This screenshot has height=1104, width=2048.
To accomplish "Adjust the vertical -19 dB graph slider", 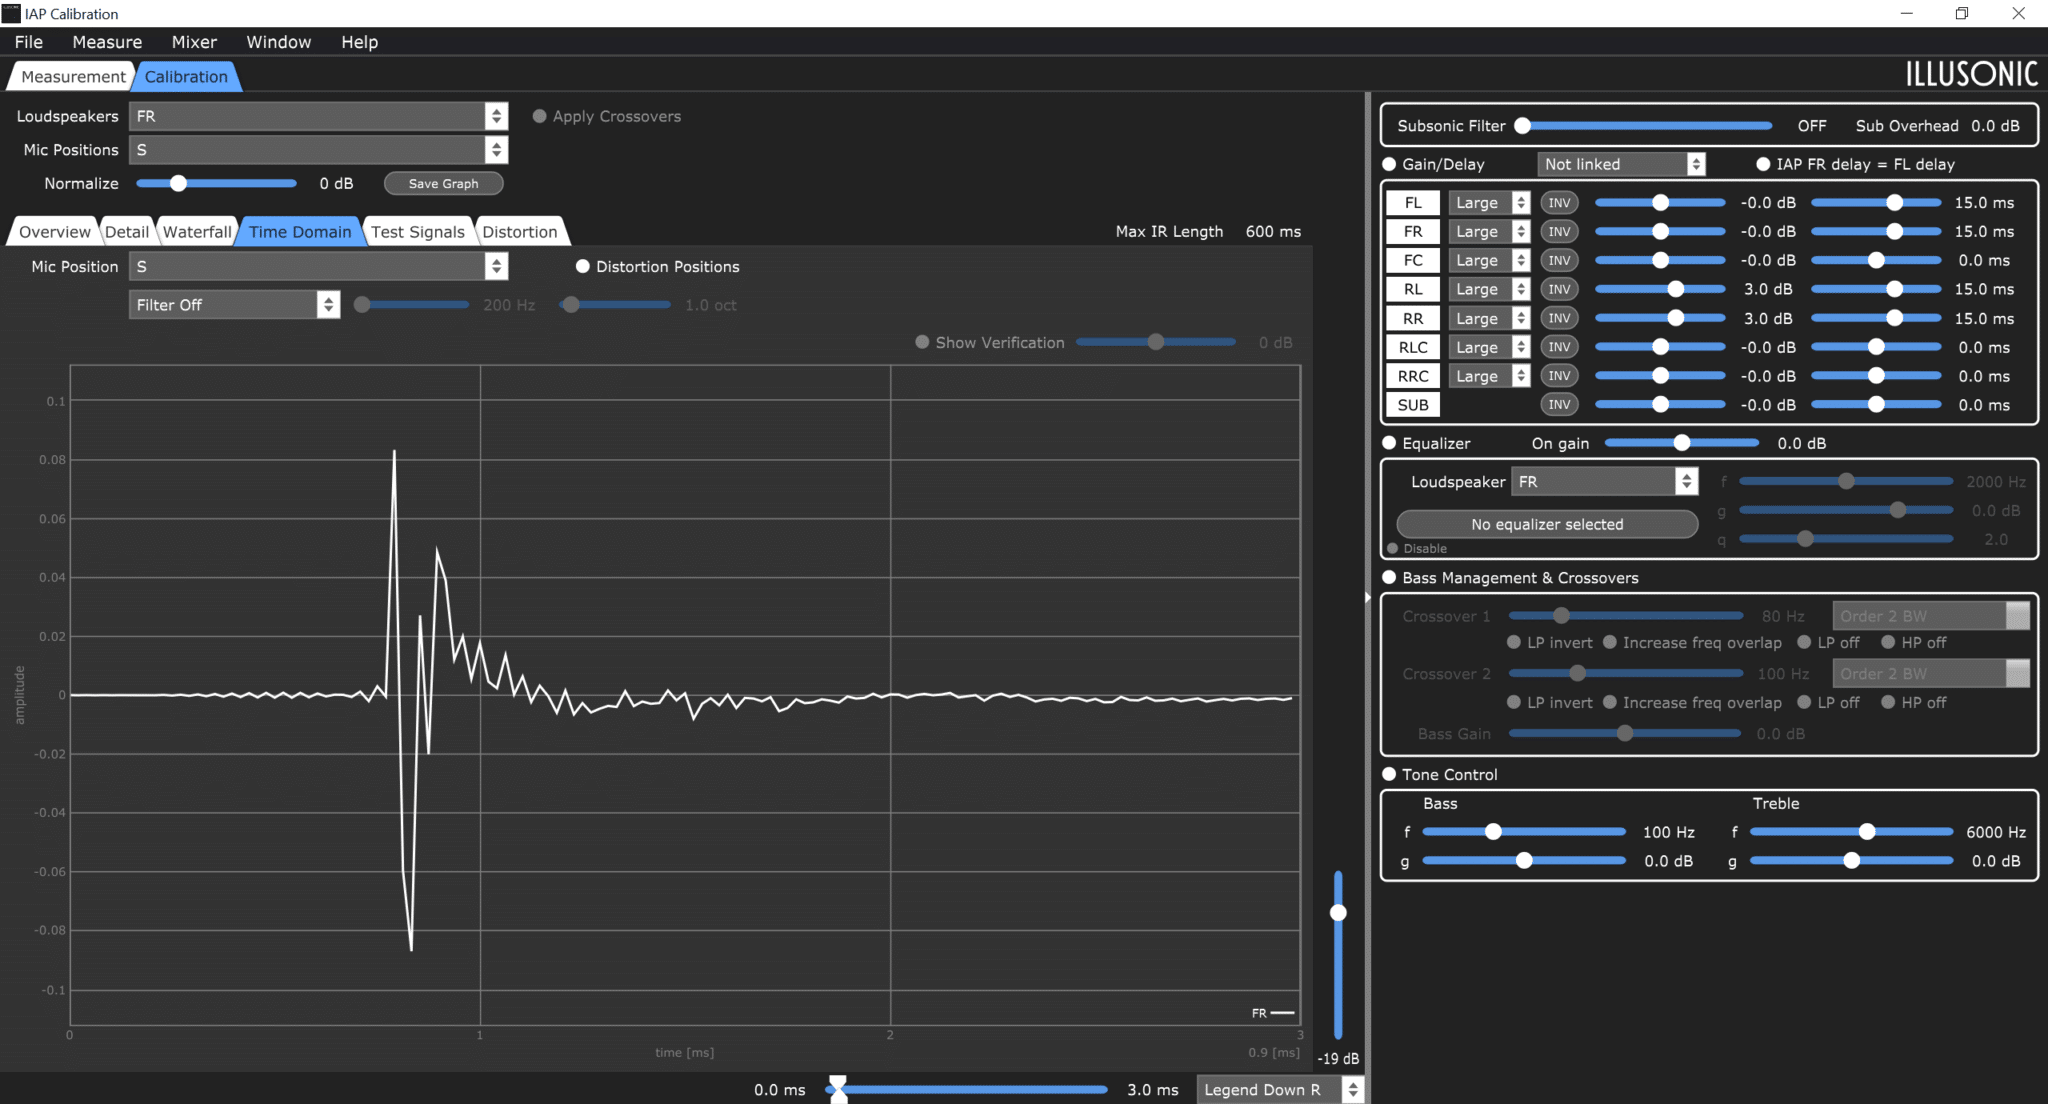I will [x=1338, y=955].
